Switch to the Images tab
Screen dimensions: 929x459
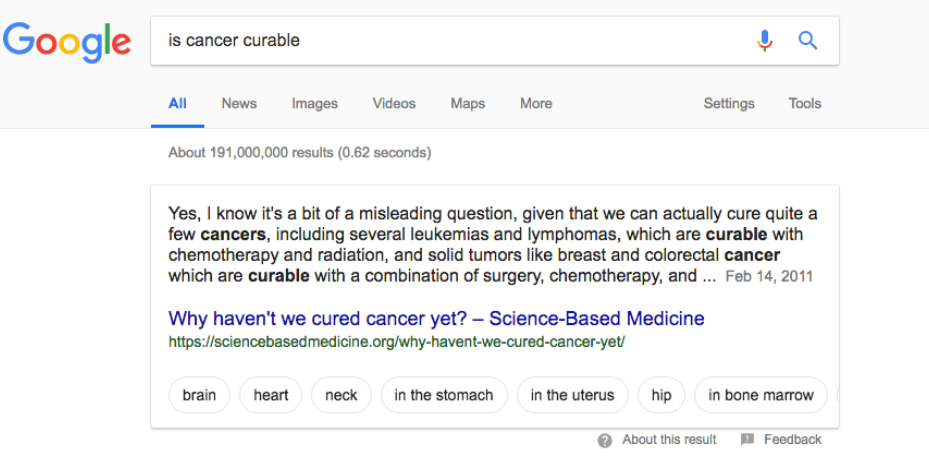tap(315, 104)
